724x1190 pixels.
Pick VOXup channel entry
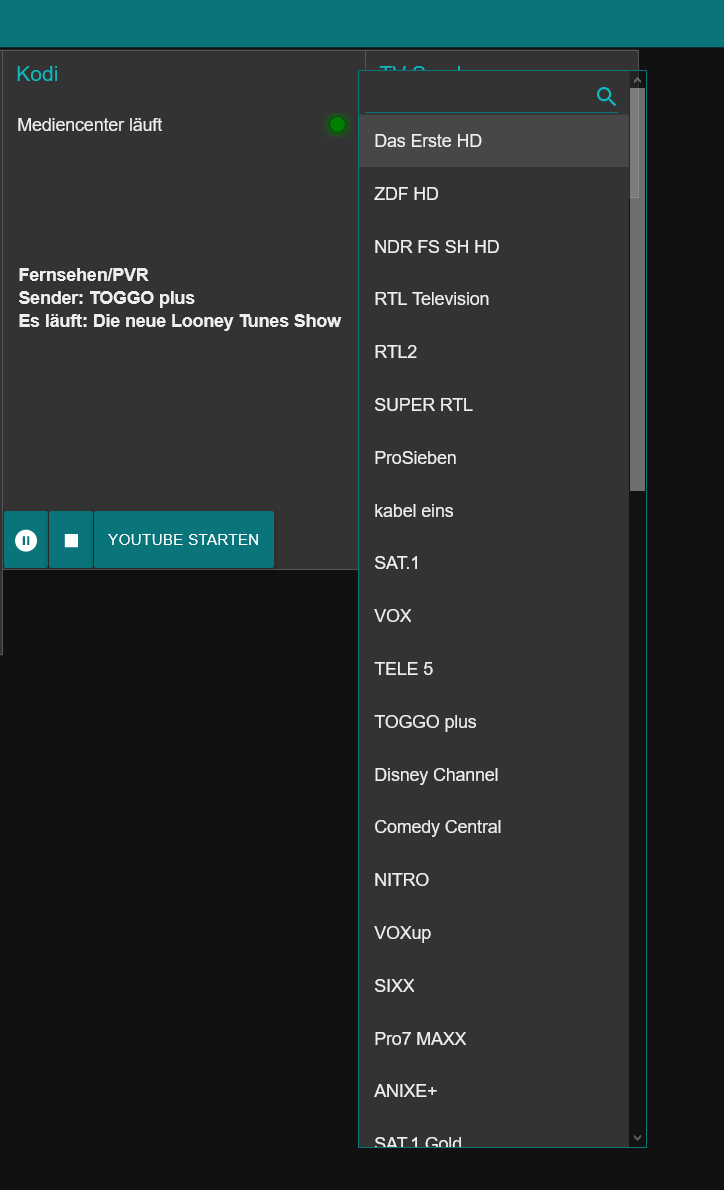494,933
